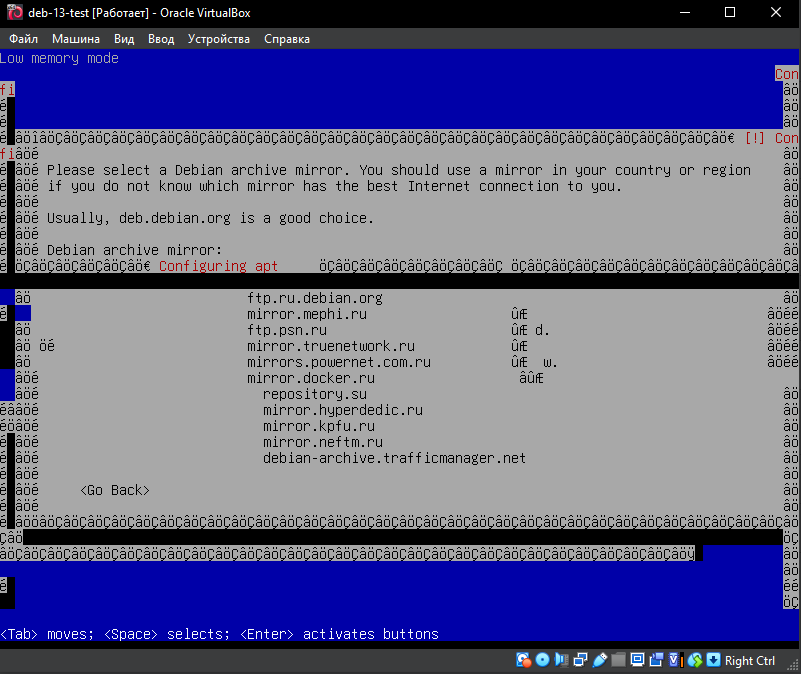Open the optical disk drive status icon

(542, 660)
